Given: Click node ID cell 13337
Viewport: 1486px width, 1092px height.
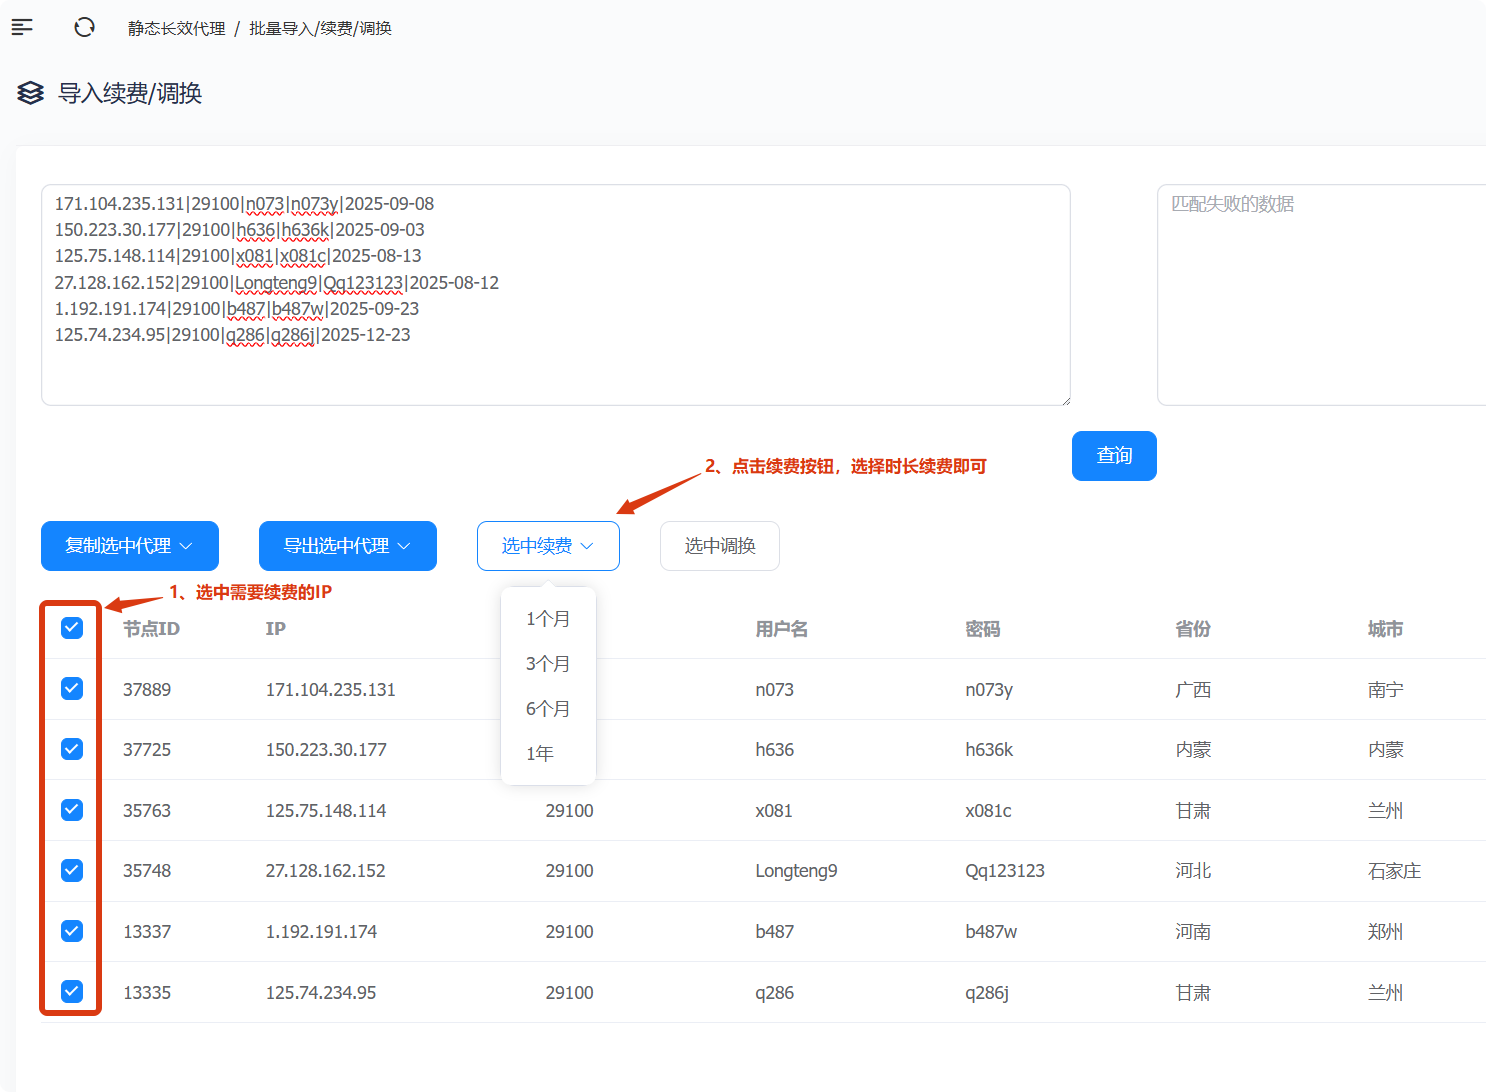Looking at the screenshot, I should pyautogui.click(x=147, y=932).
